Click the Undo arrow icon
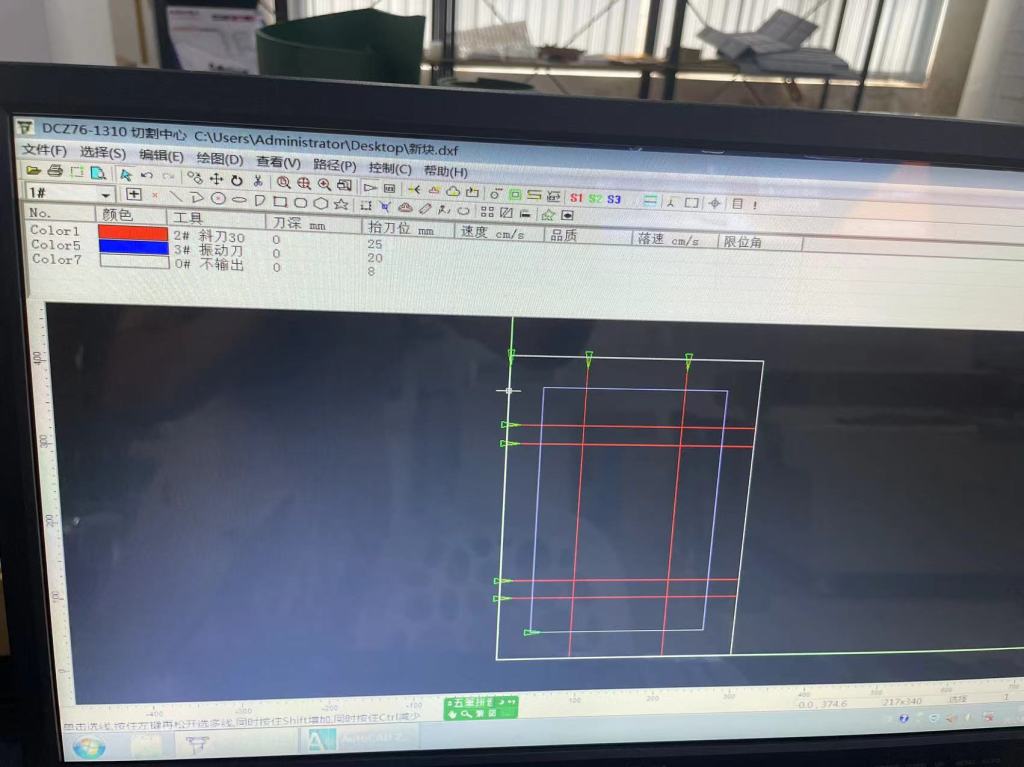The width and height of the screenshot is (1024, 767). tap(147, 176)
